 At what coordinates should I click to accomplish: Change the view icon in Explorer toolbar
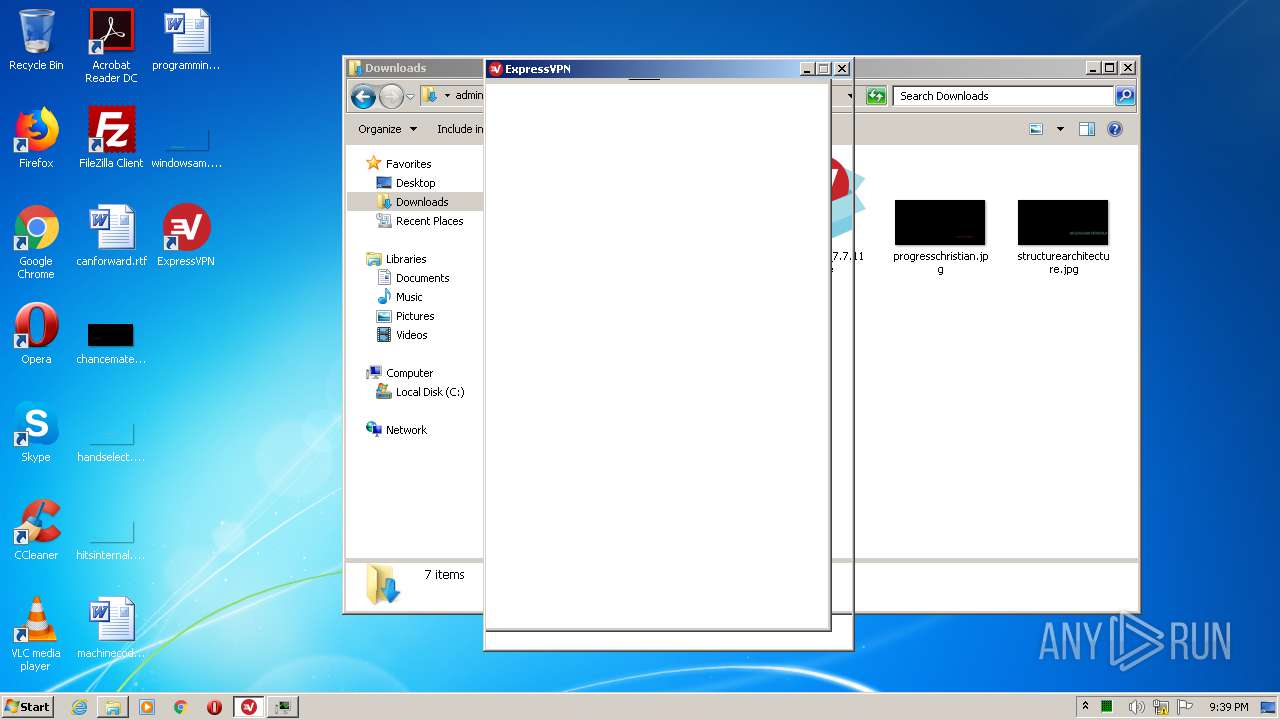(x=1036, y=129)
